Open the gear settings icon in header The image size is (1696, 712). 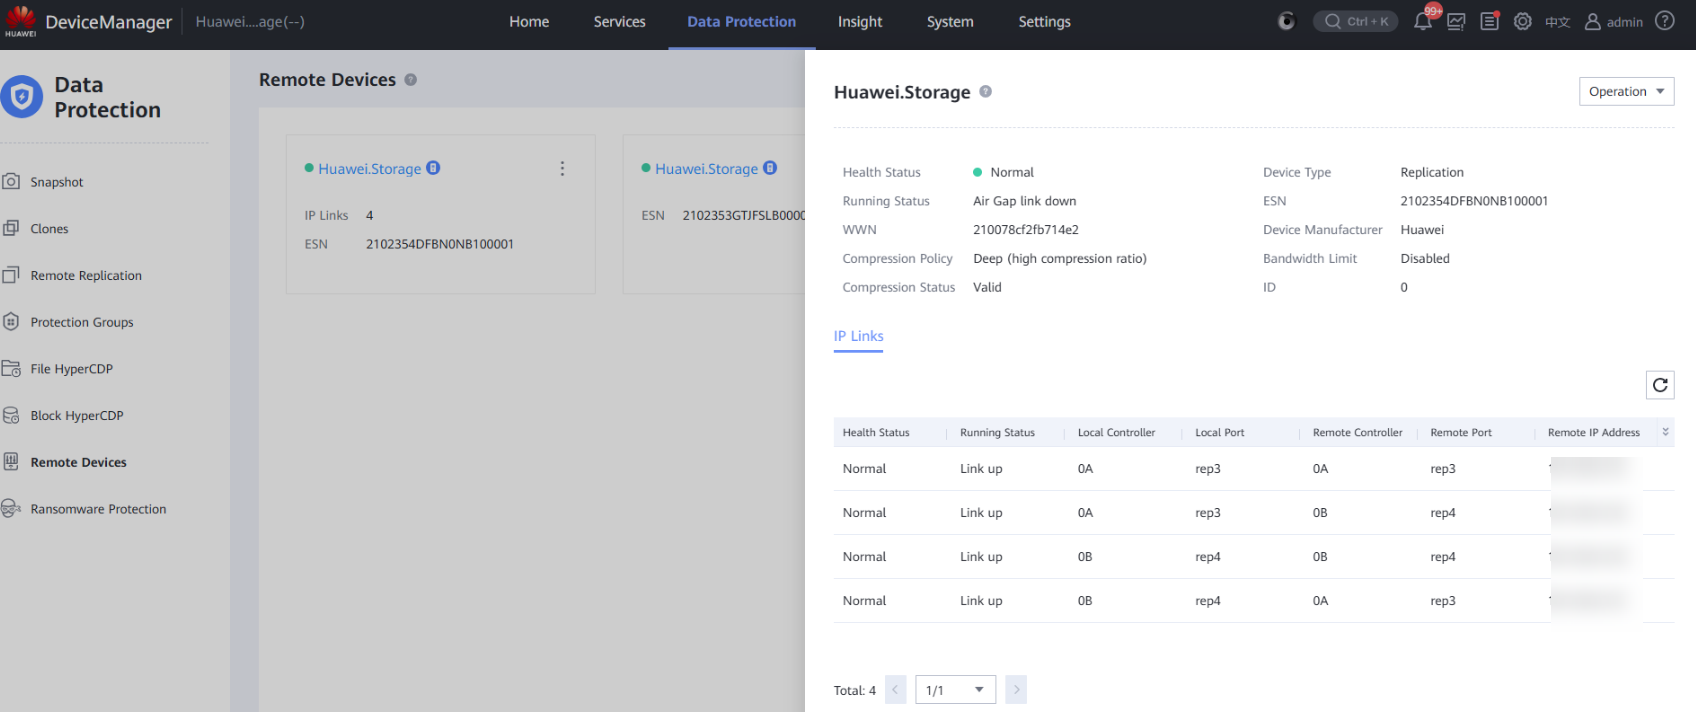pos(1522,21)
